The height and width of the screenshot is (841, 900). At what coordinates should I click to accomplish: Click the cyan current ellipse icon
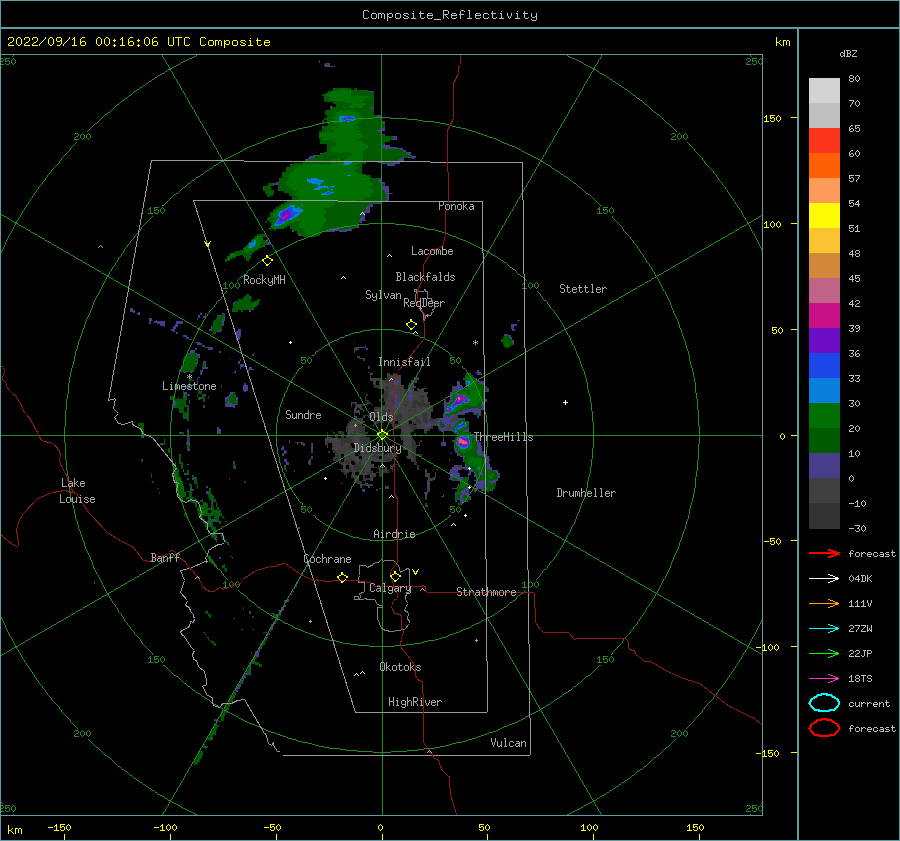coord(824,703)
